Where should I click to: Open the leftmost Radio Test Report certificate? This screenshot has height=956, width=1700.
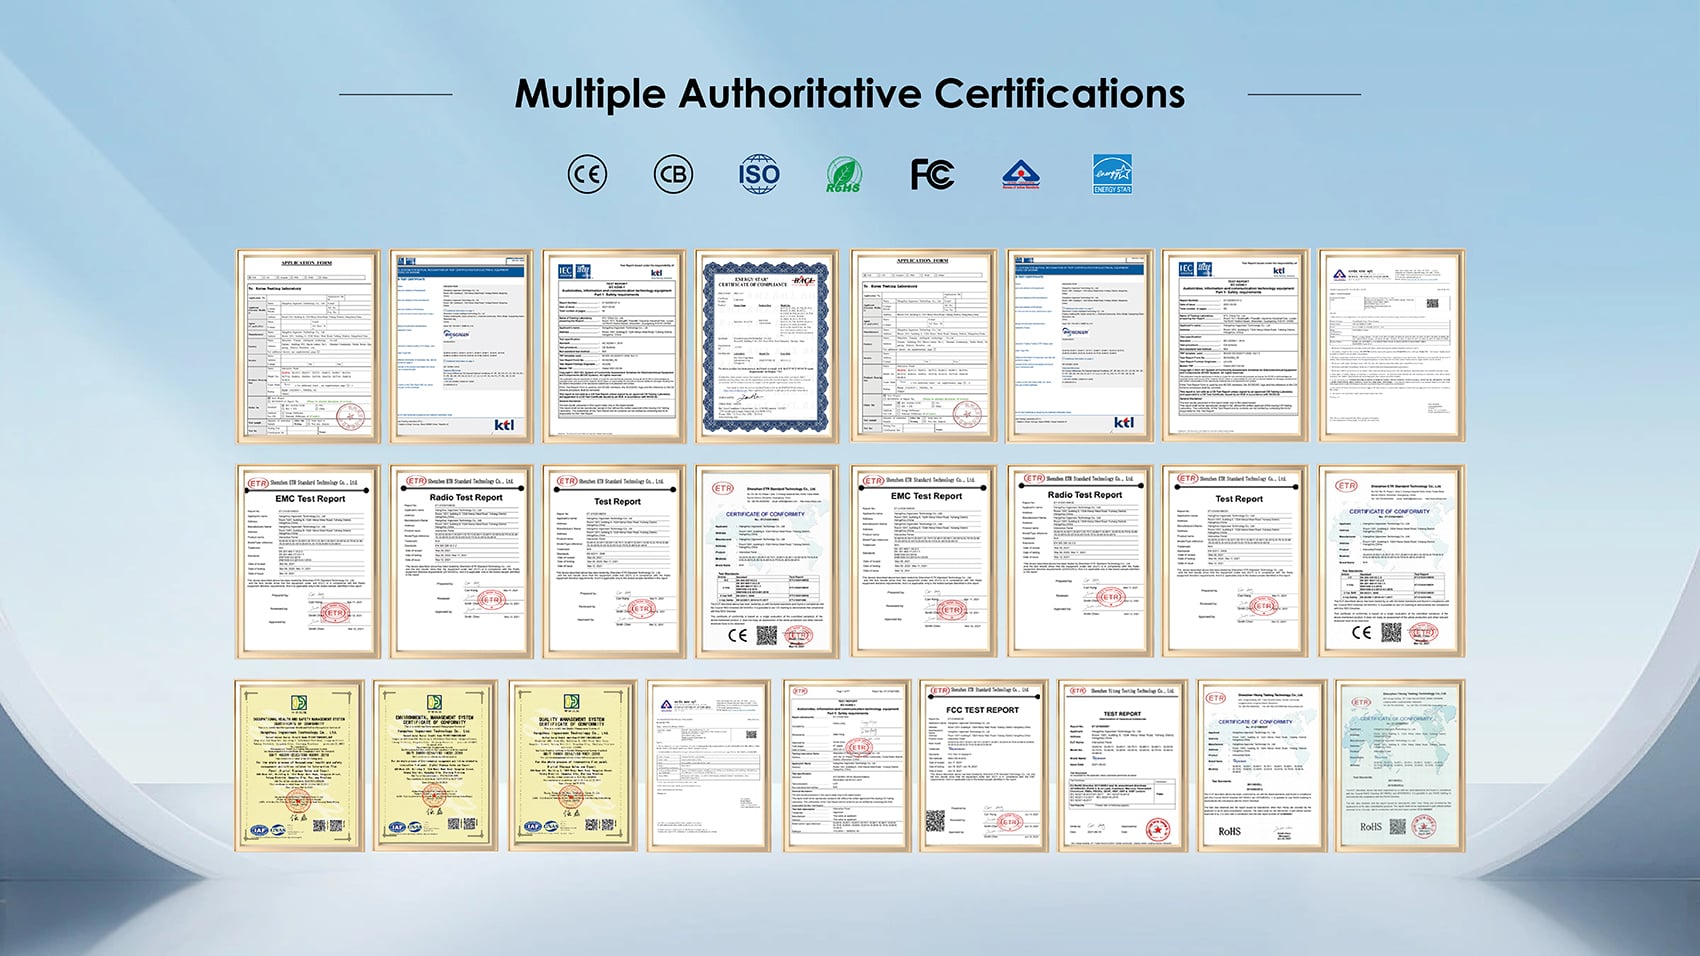[461, 561]
